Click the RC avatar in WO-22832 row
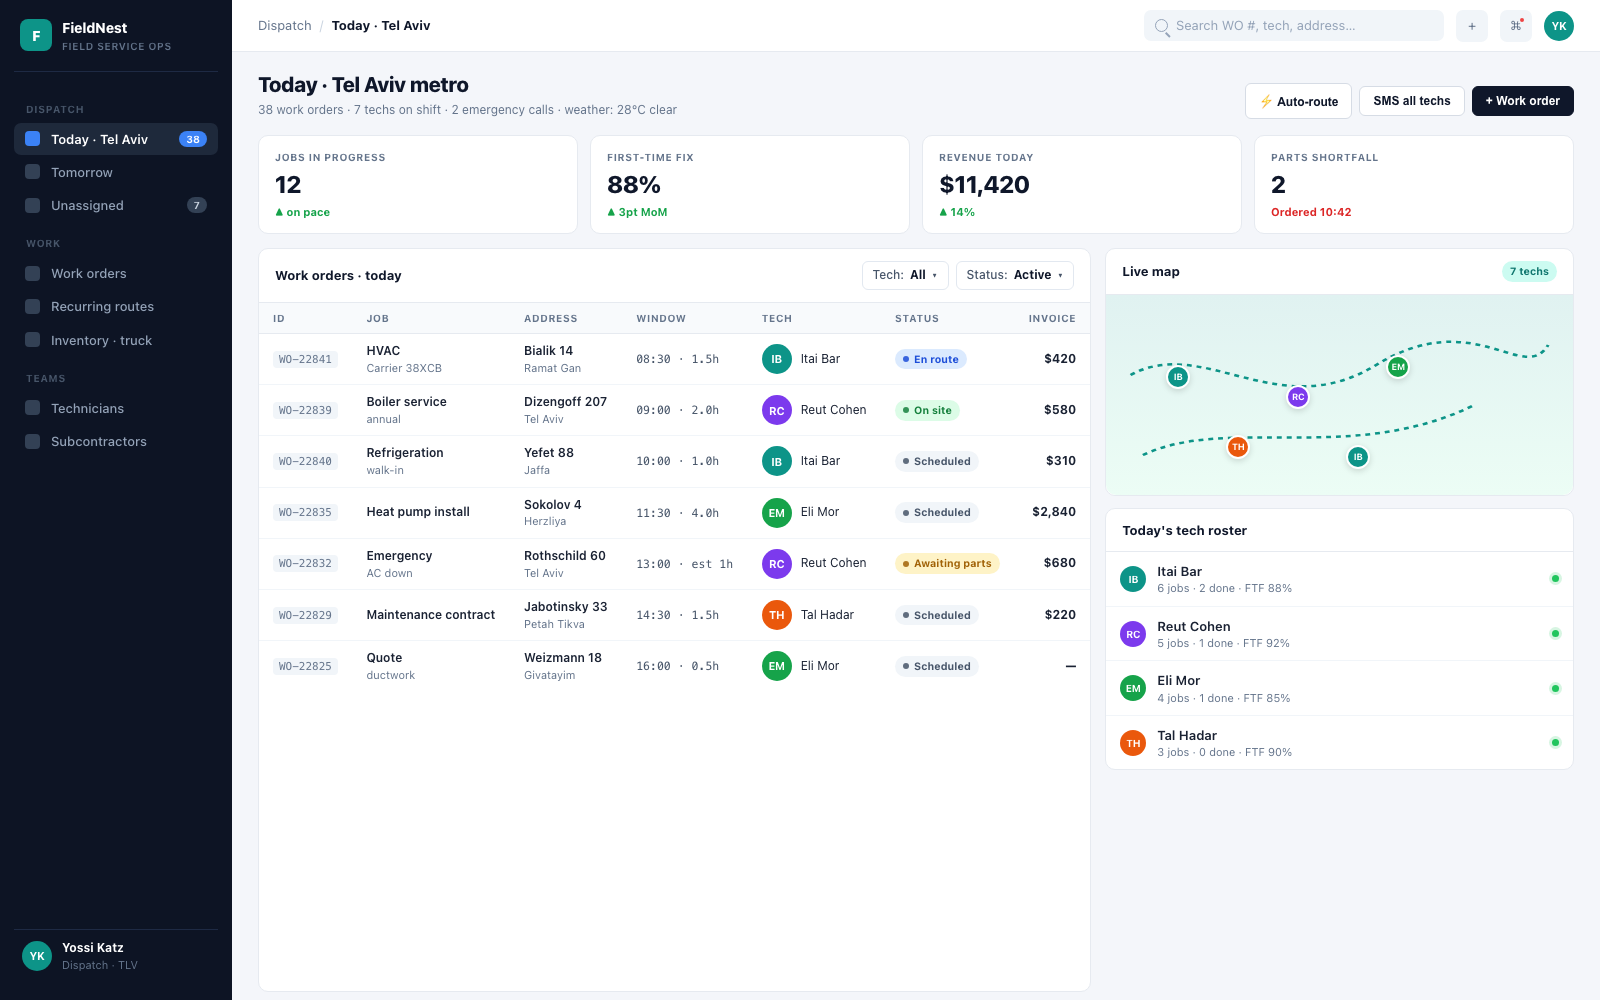This screenshot has width=1600, height=1000. (777, 564)
